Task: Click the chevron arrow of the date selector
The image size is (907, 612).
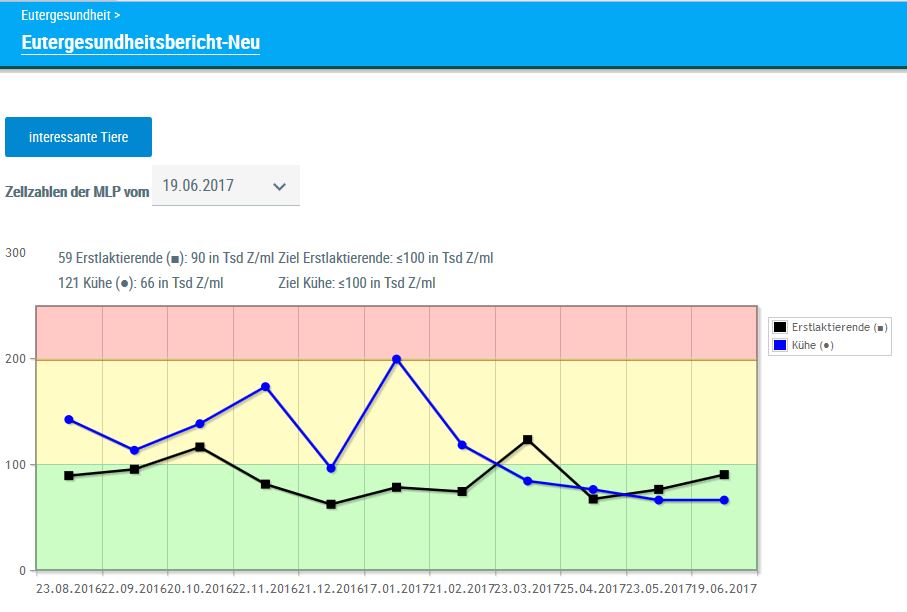Action: pyautogui.click(x=280, y=187)
